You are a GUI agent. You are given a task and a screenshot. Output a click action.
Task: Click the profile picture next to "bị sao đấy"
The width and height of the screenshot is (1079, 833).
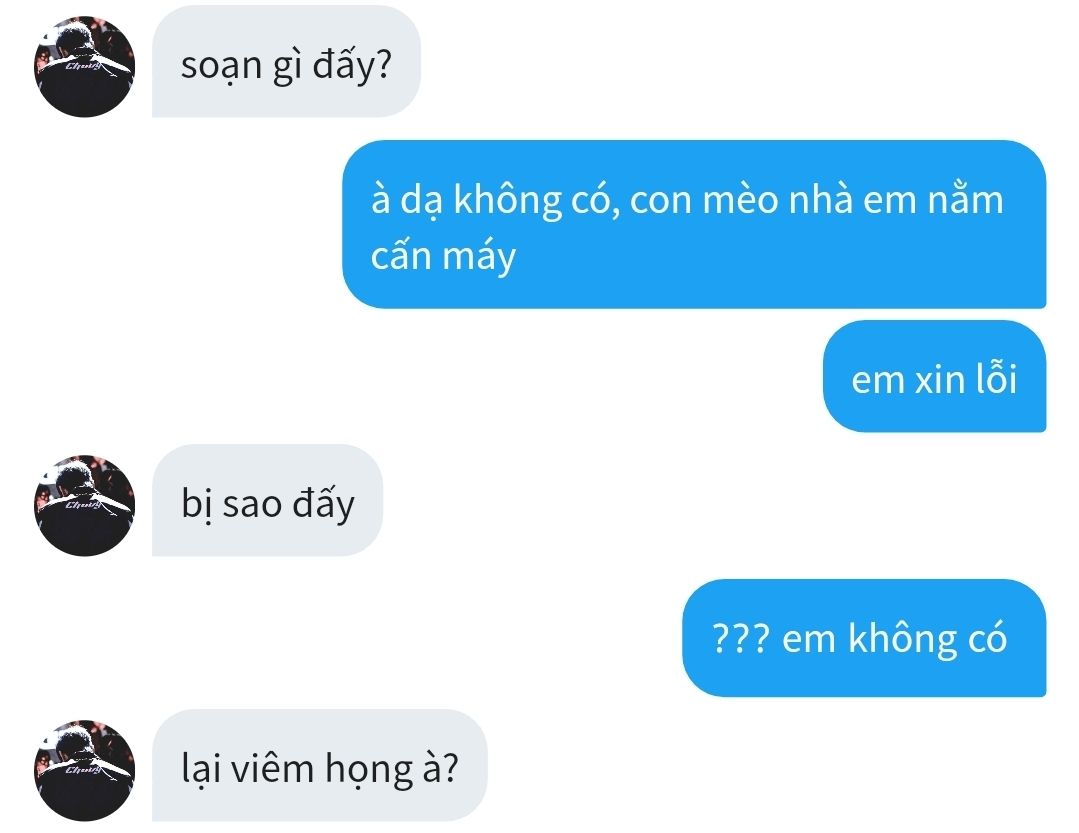pyautogui.click(x=85, y=506)
